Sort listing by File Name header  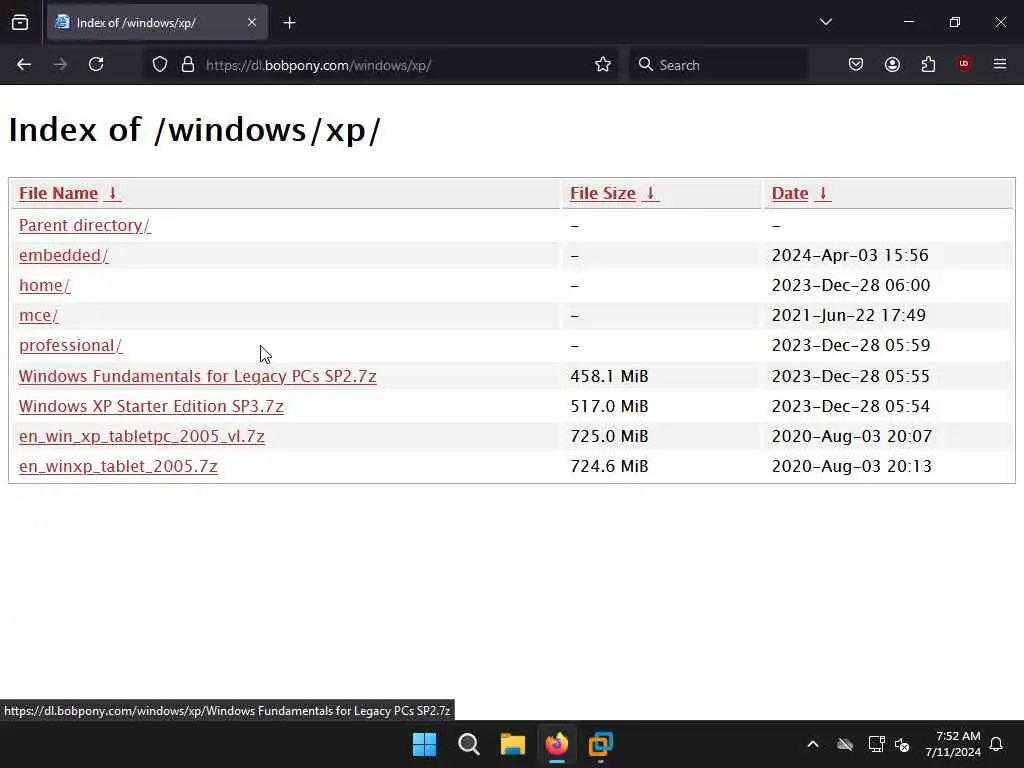click(x=58, y=193)
